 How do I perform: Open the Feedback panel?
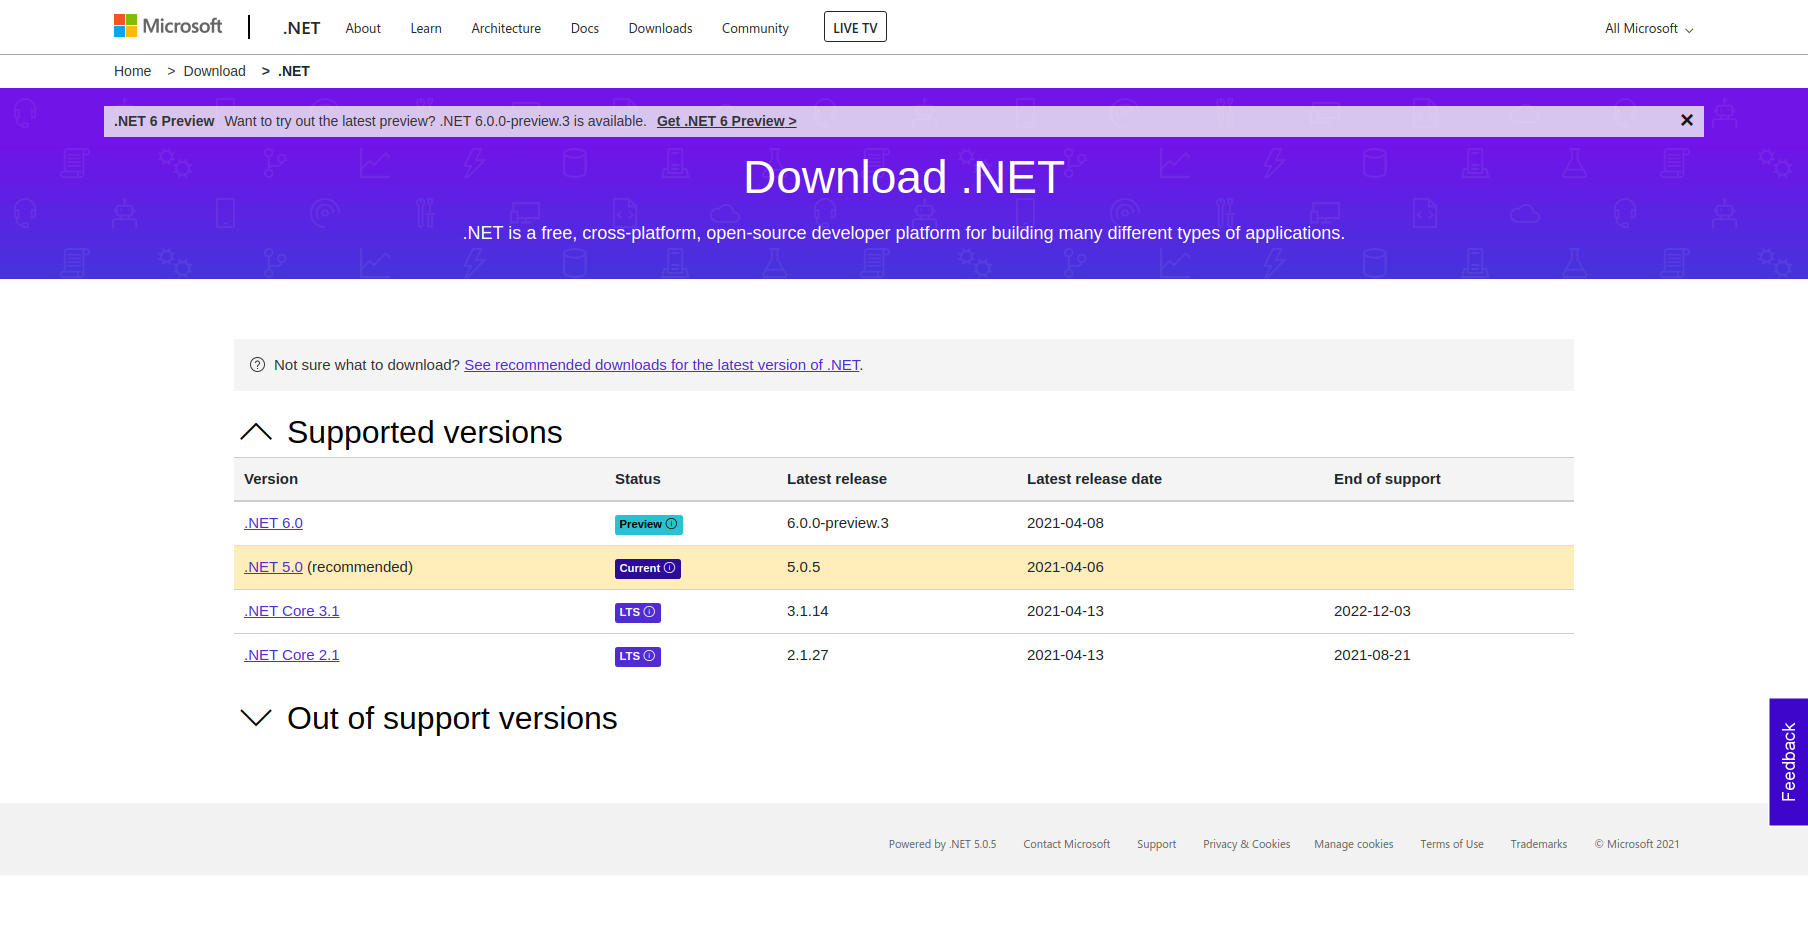coord(1788,762)
